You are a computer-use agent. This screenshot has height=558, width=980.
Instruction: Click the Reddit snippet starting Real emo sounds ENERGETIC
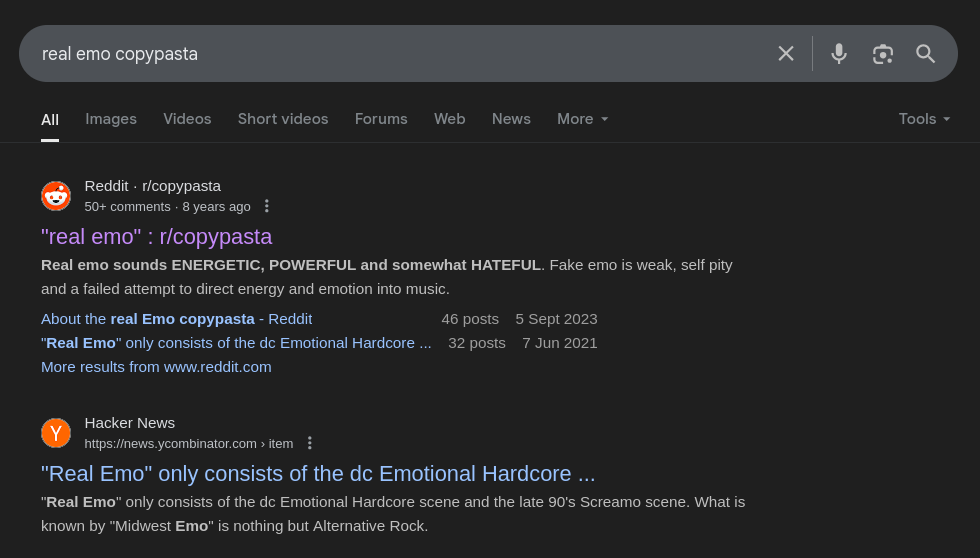[386, 277]
